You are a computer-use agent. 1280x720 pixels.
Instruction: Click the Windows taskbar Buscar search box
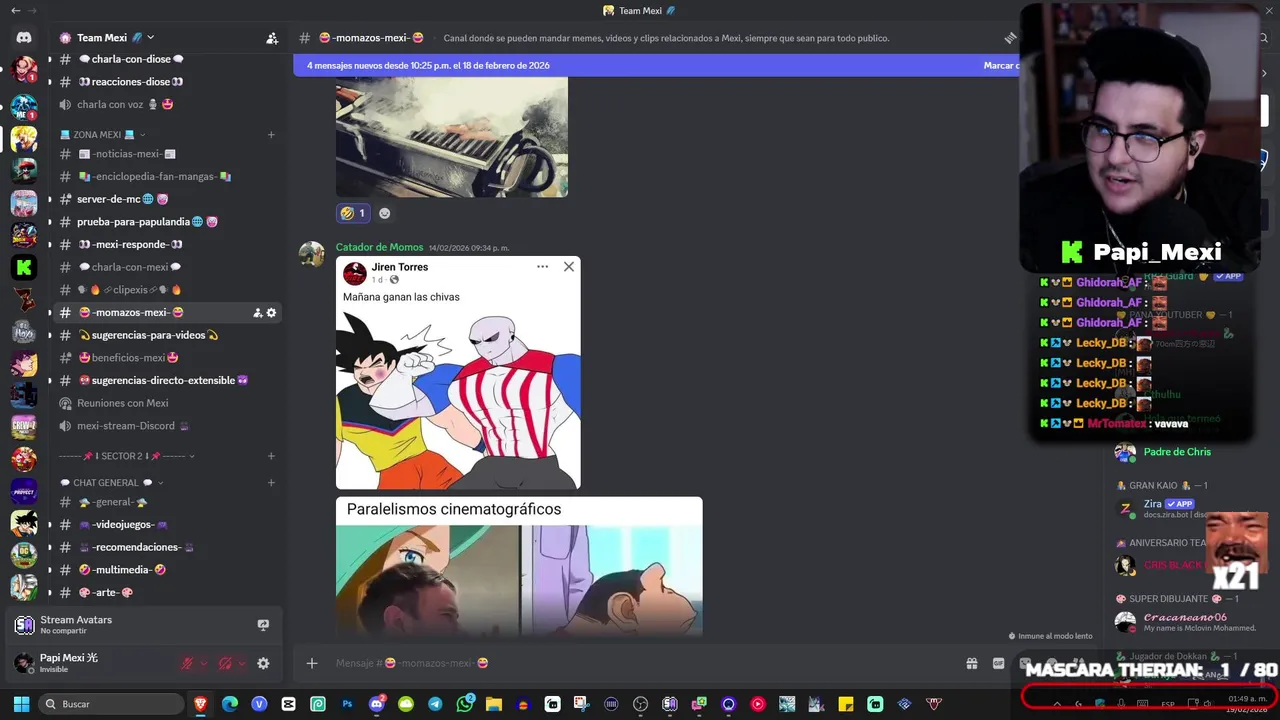112,704
